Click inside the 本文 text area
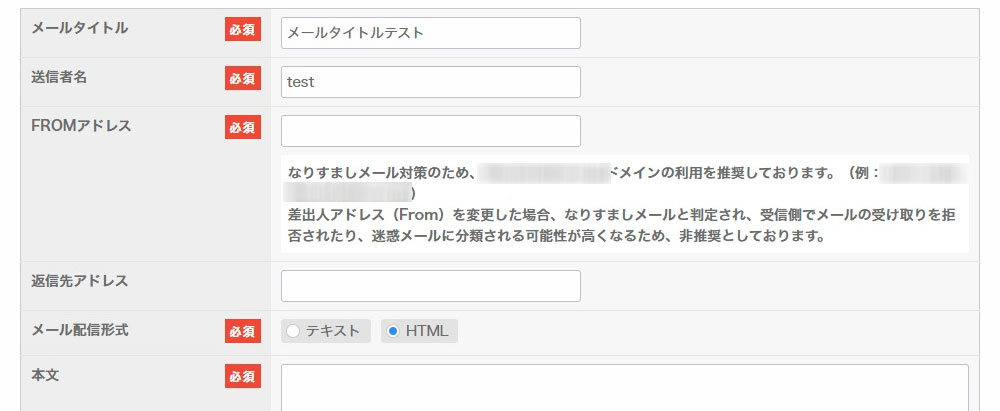Viewport: 1000px width, 411px height. coord(624,388)
